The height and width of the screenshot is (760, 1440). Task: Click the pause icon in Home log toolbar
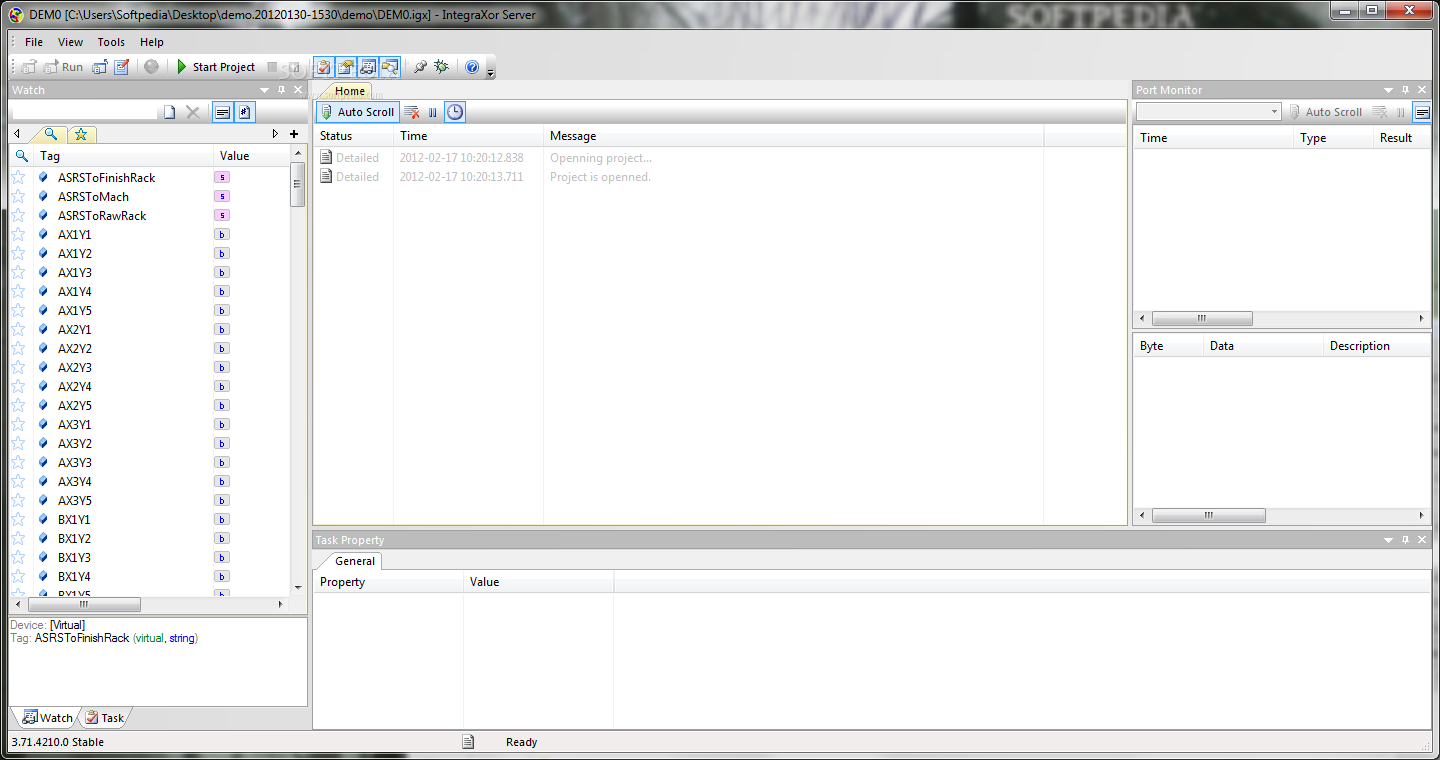(x=433, y=112)
